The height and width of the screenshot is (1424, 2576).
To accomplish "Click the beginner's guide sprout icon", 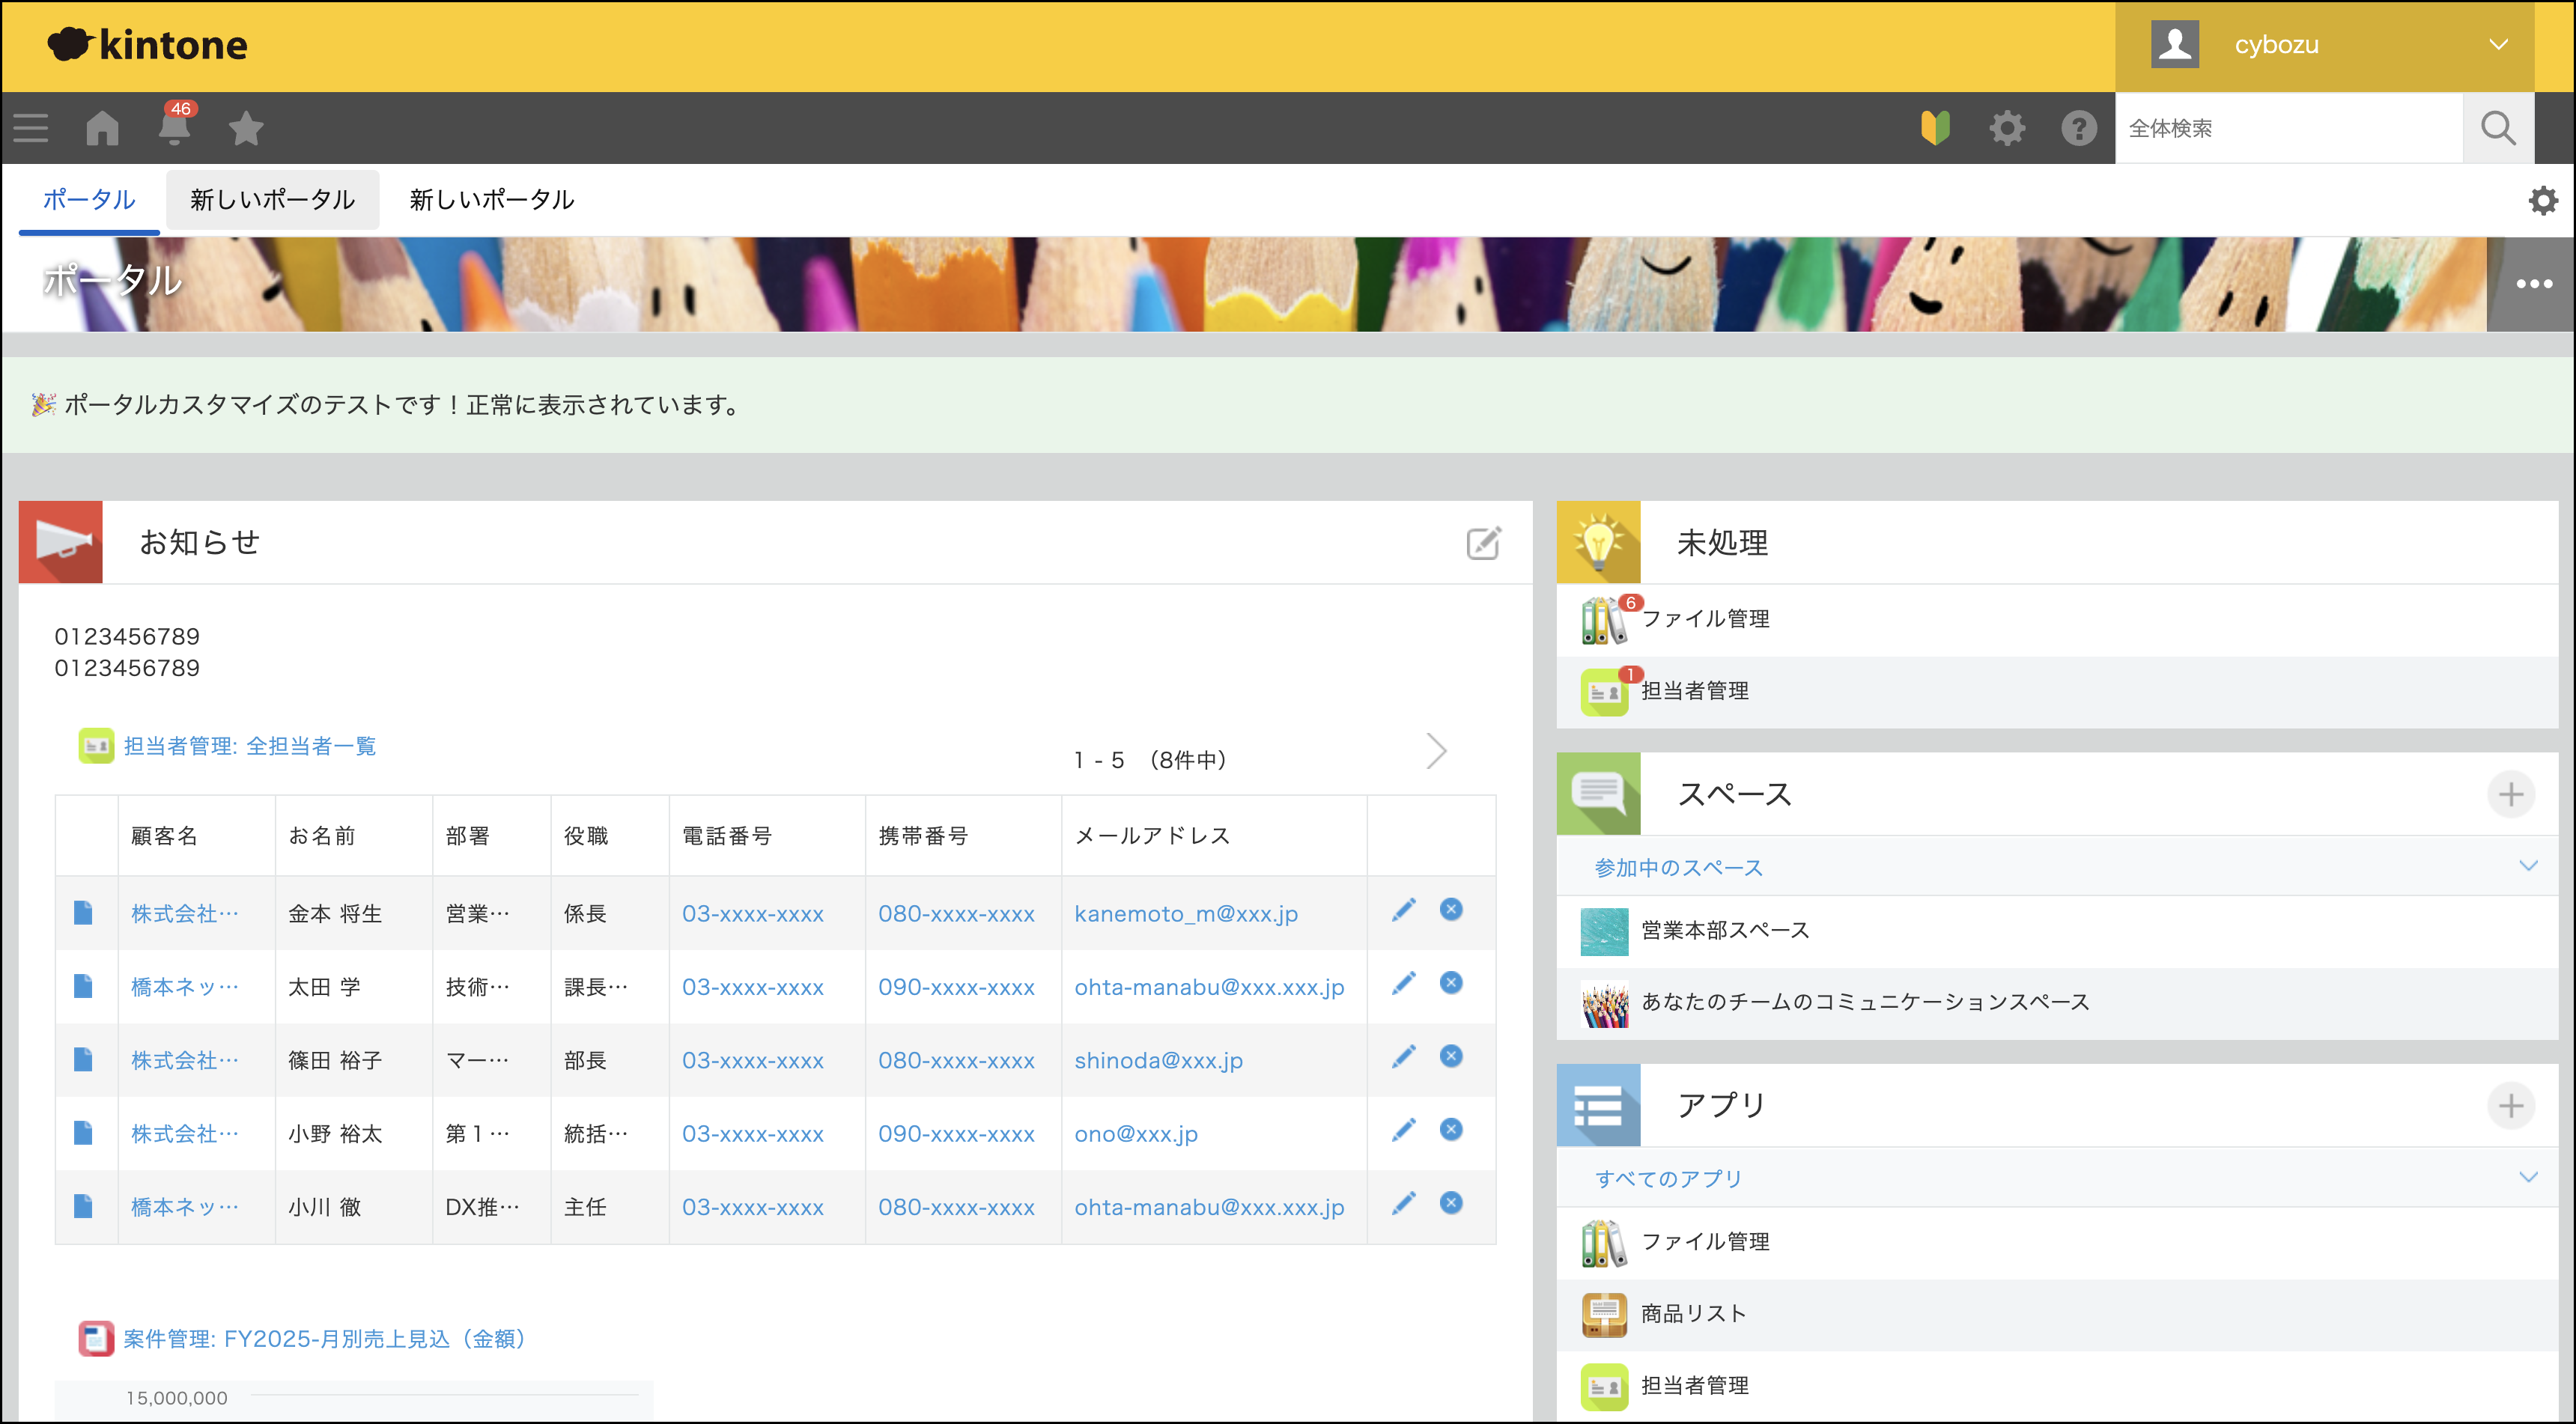I will [x=1937, y=128].
